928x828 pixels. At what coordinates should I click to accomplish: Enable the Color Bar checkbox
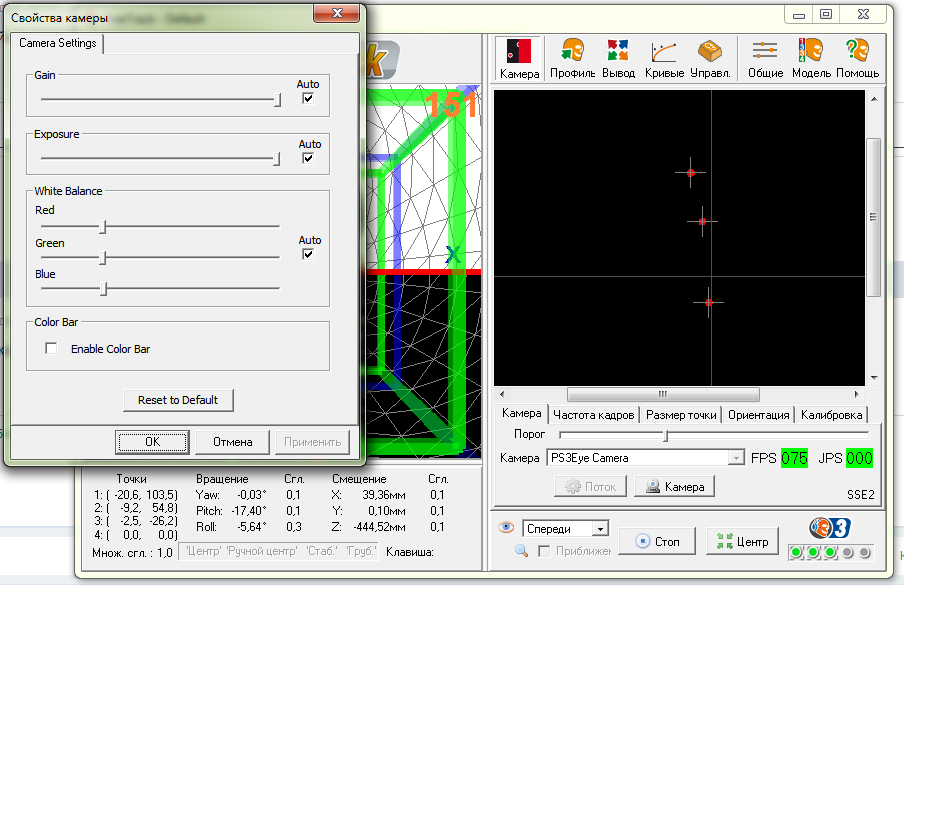(51, 349)
